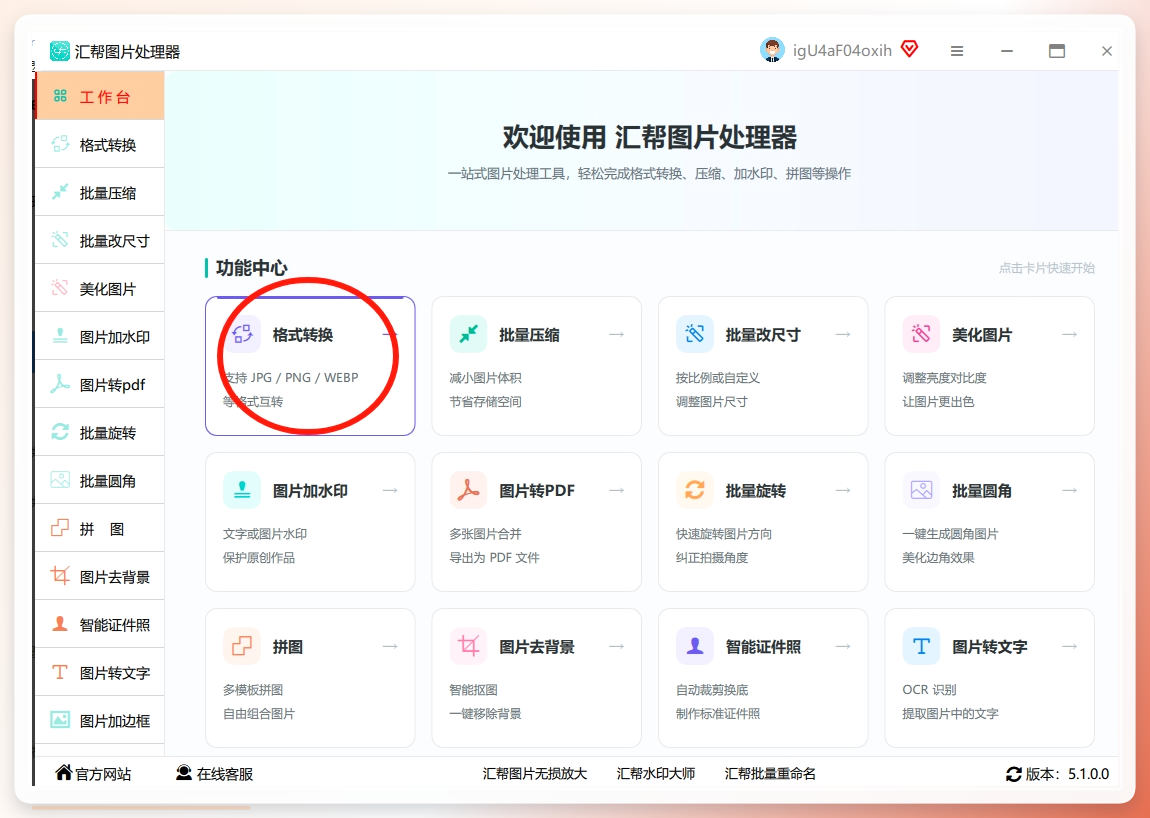Open 批量旋转 from the sidebar

(x=100, y=432)
